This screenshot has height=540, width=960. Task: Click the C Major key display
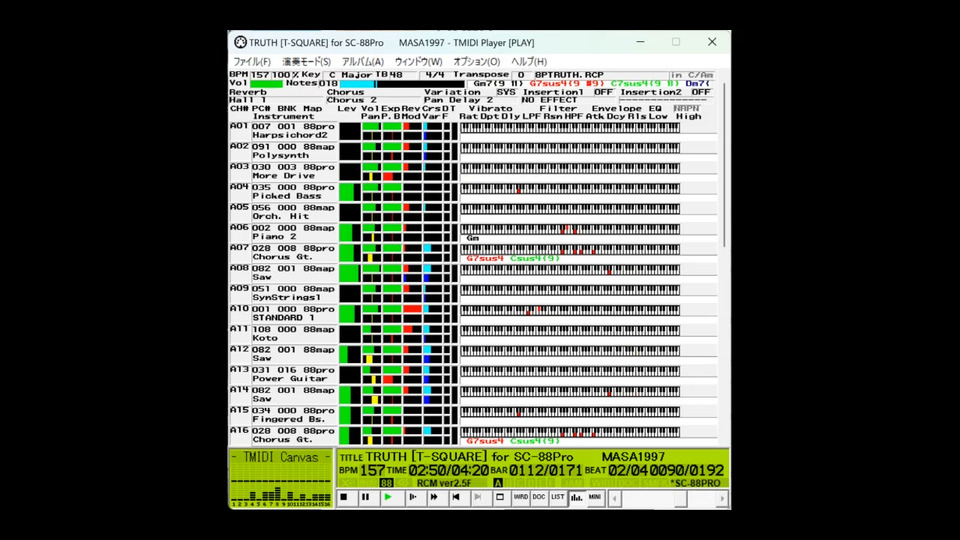point(351,75)
